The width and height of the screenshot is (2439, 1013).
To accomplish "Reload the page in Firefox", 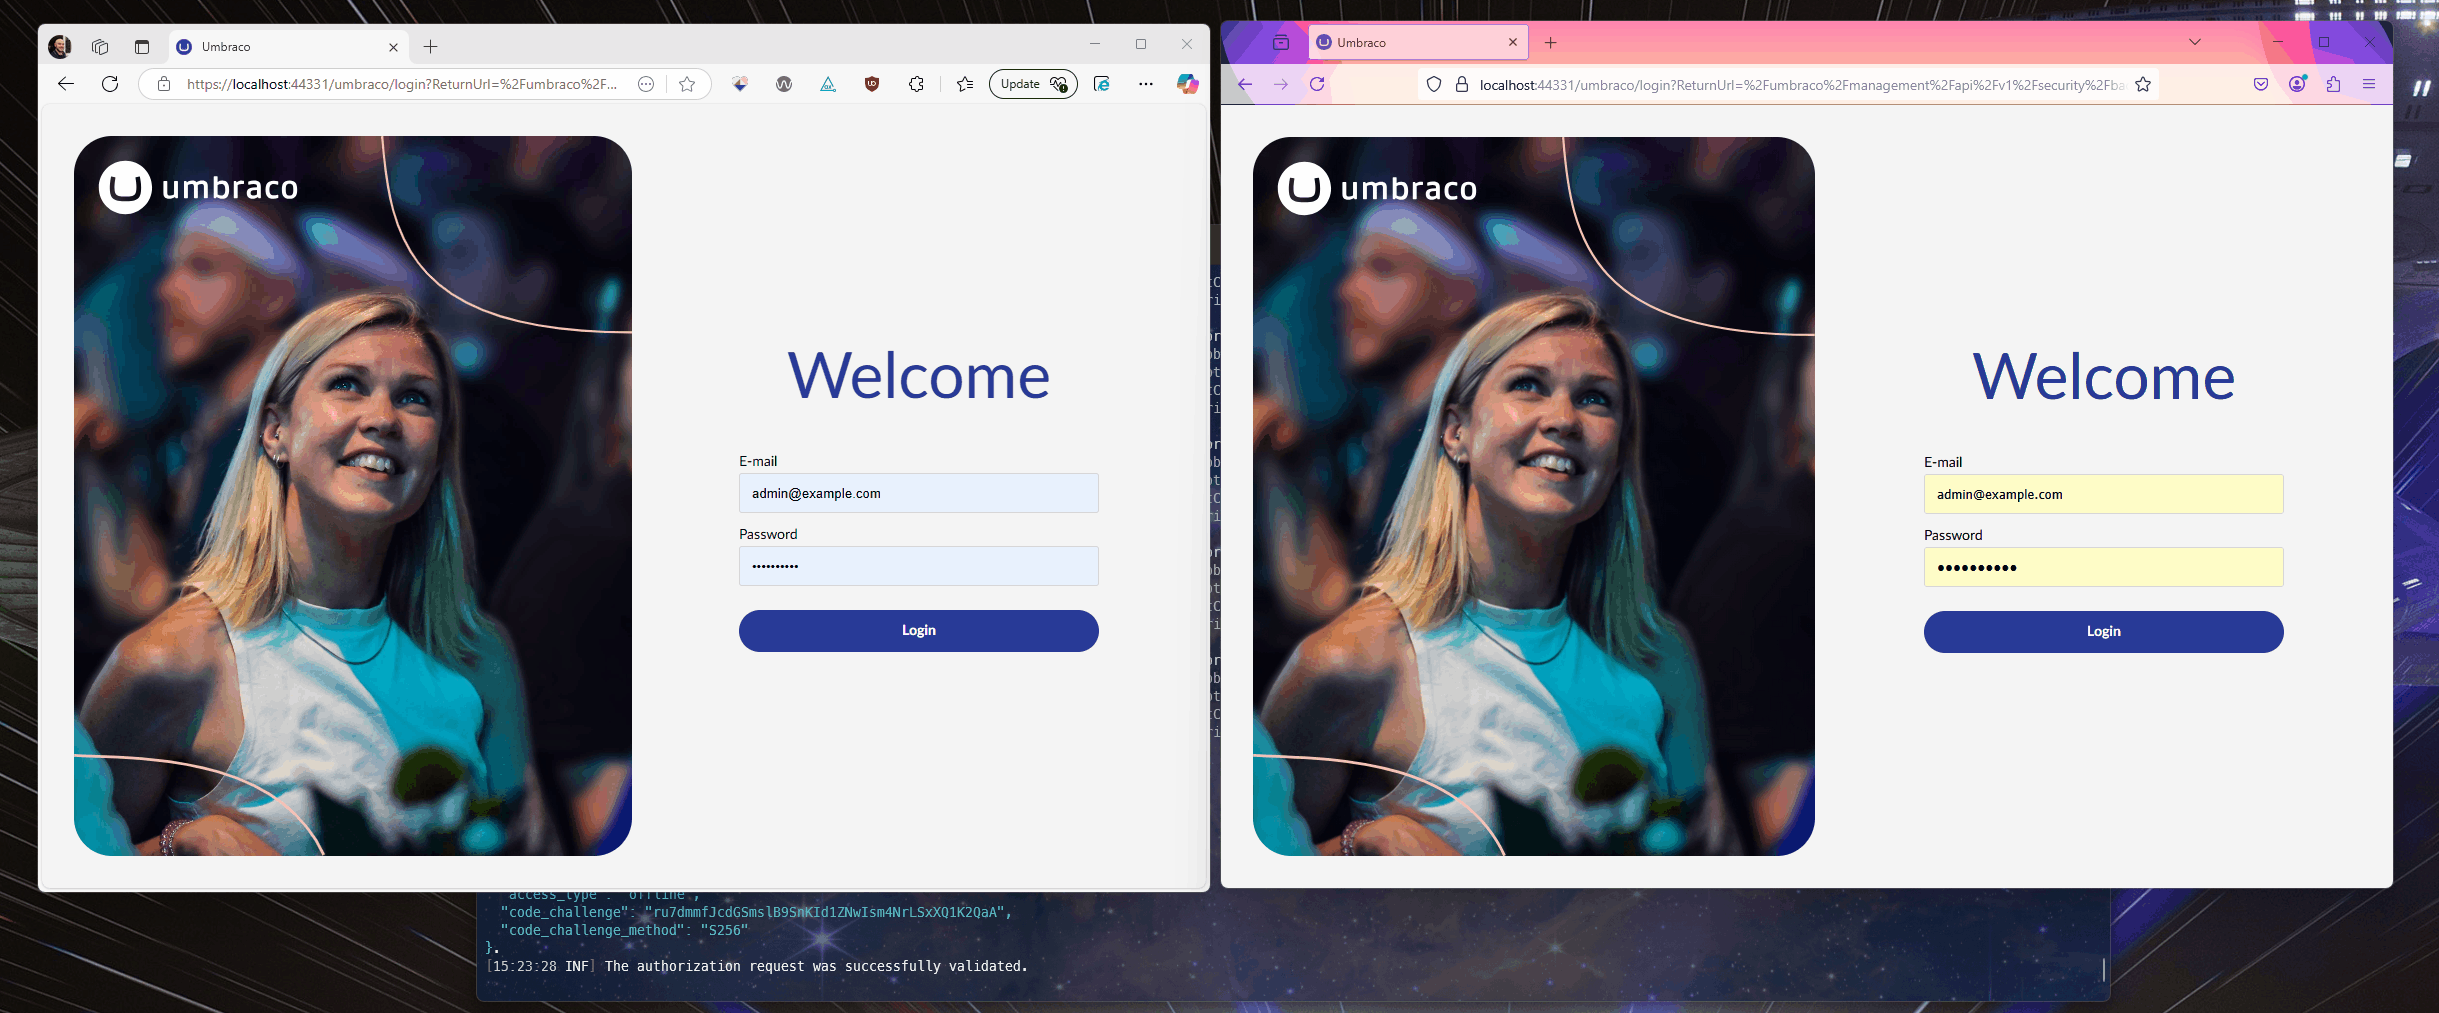I will pos(1317,84).
